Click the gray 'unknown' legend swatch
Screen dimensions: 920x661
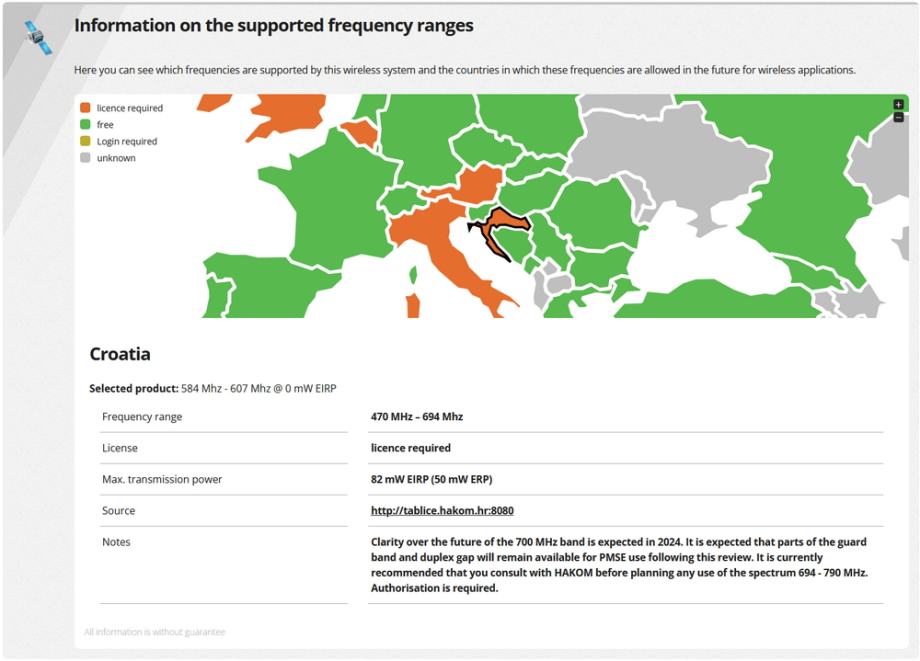pyautogui.click(x=86, y=158)
